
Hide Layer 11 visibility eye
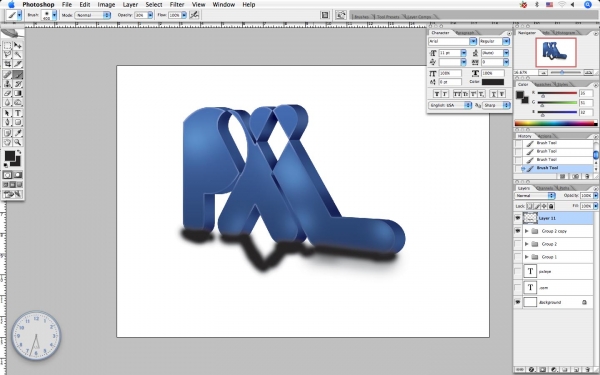click(518, 218)
